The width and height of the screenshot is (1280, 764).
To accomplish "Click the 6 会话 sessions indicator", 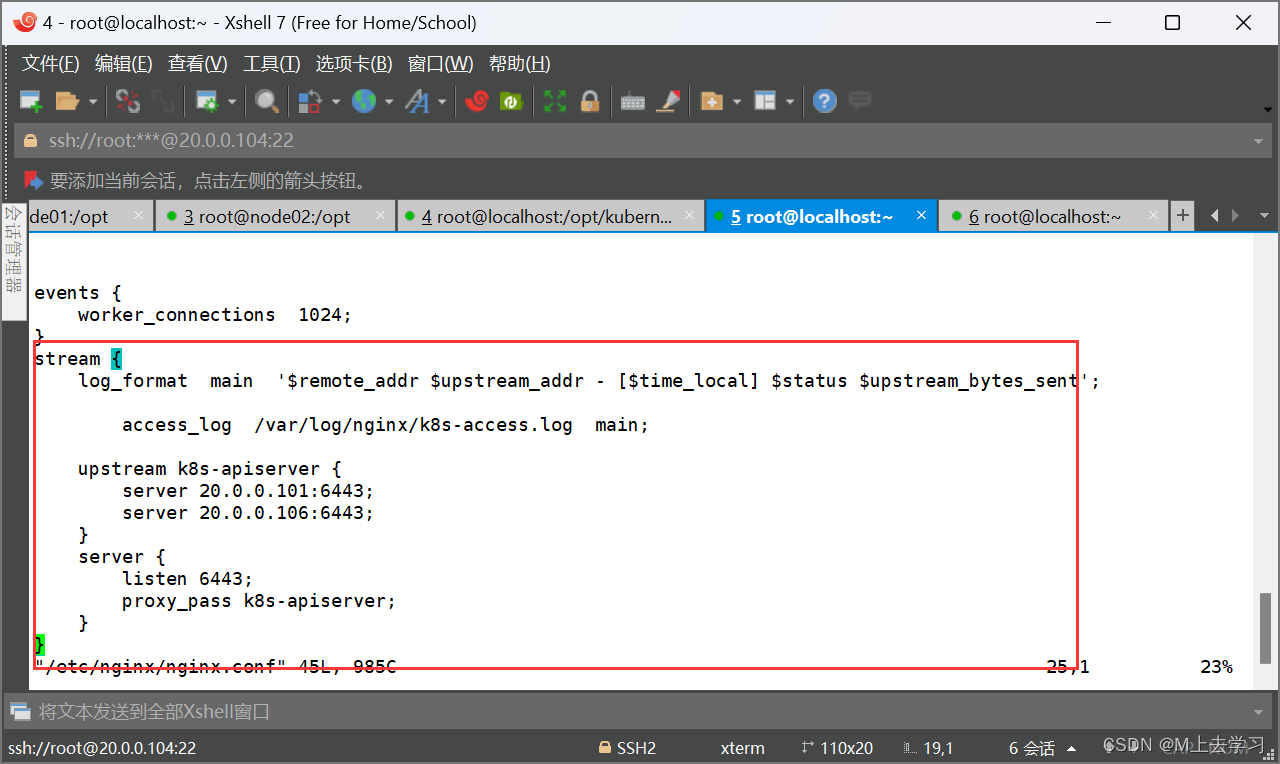I will pos(1032,748).
